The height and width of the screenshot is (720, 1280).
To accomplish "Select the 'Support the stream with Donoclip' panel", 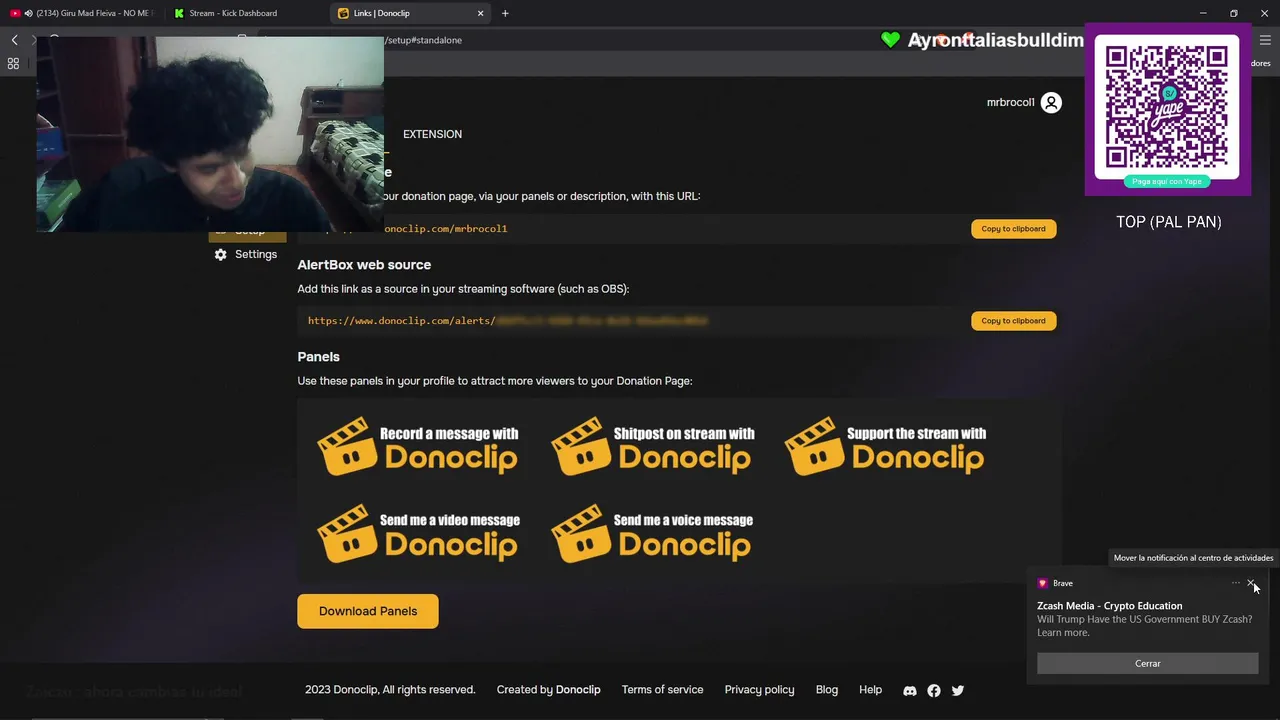I will pos(885,446).
